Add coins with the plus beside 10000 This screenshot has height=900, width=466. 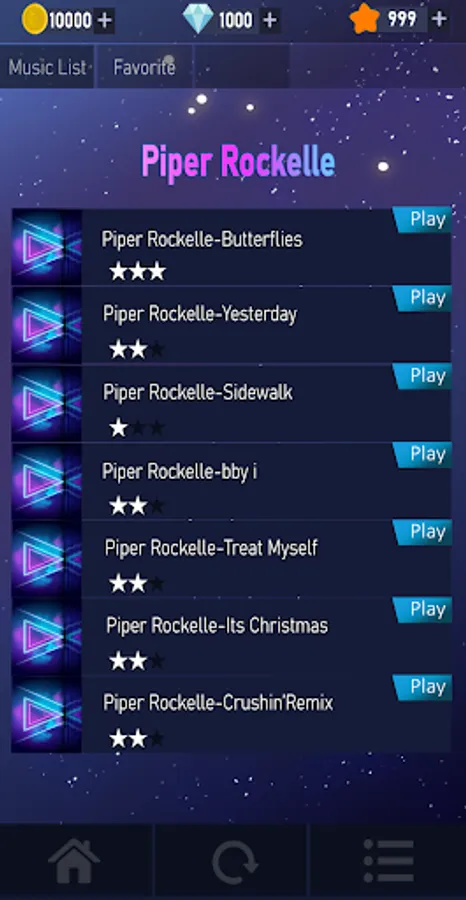click(104, 21)
